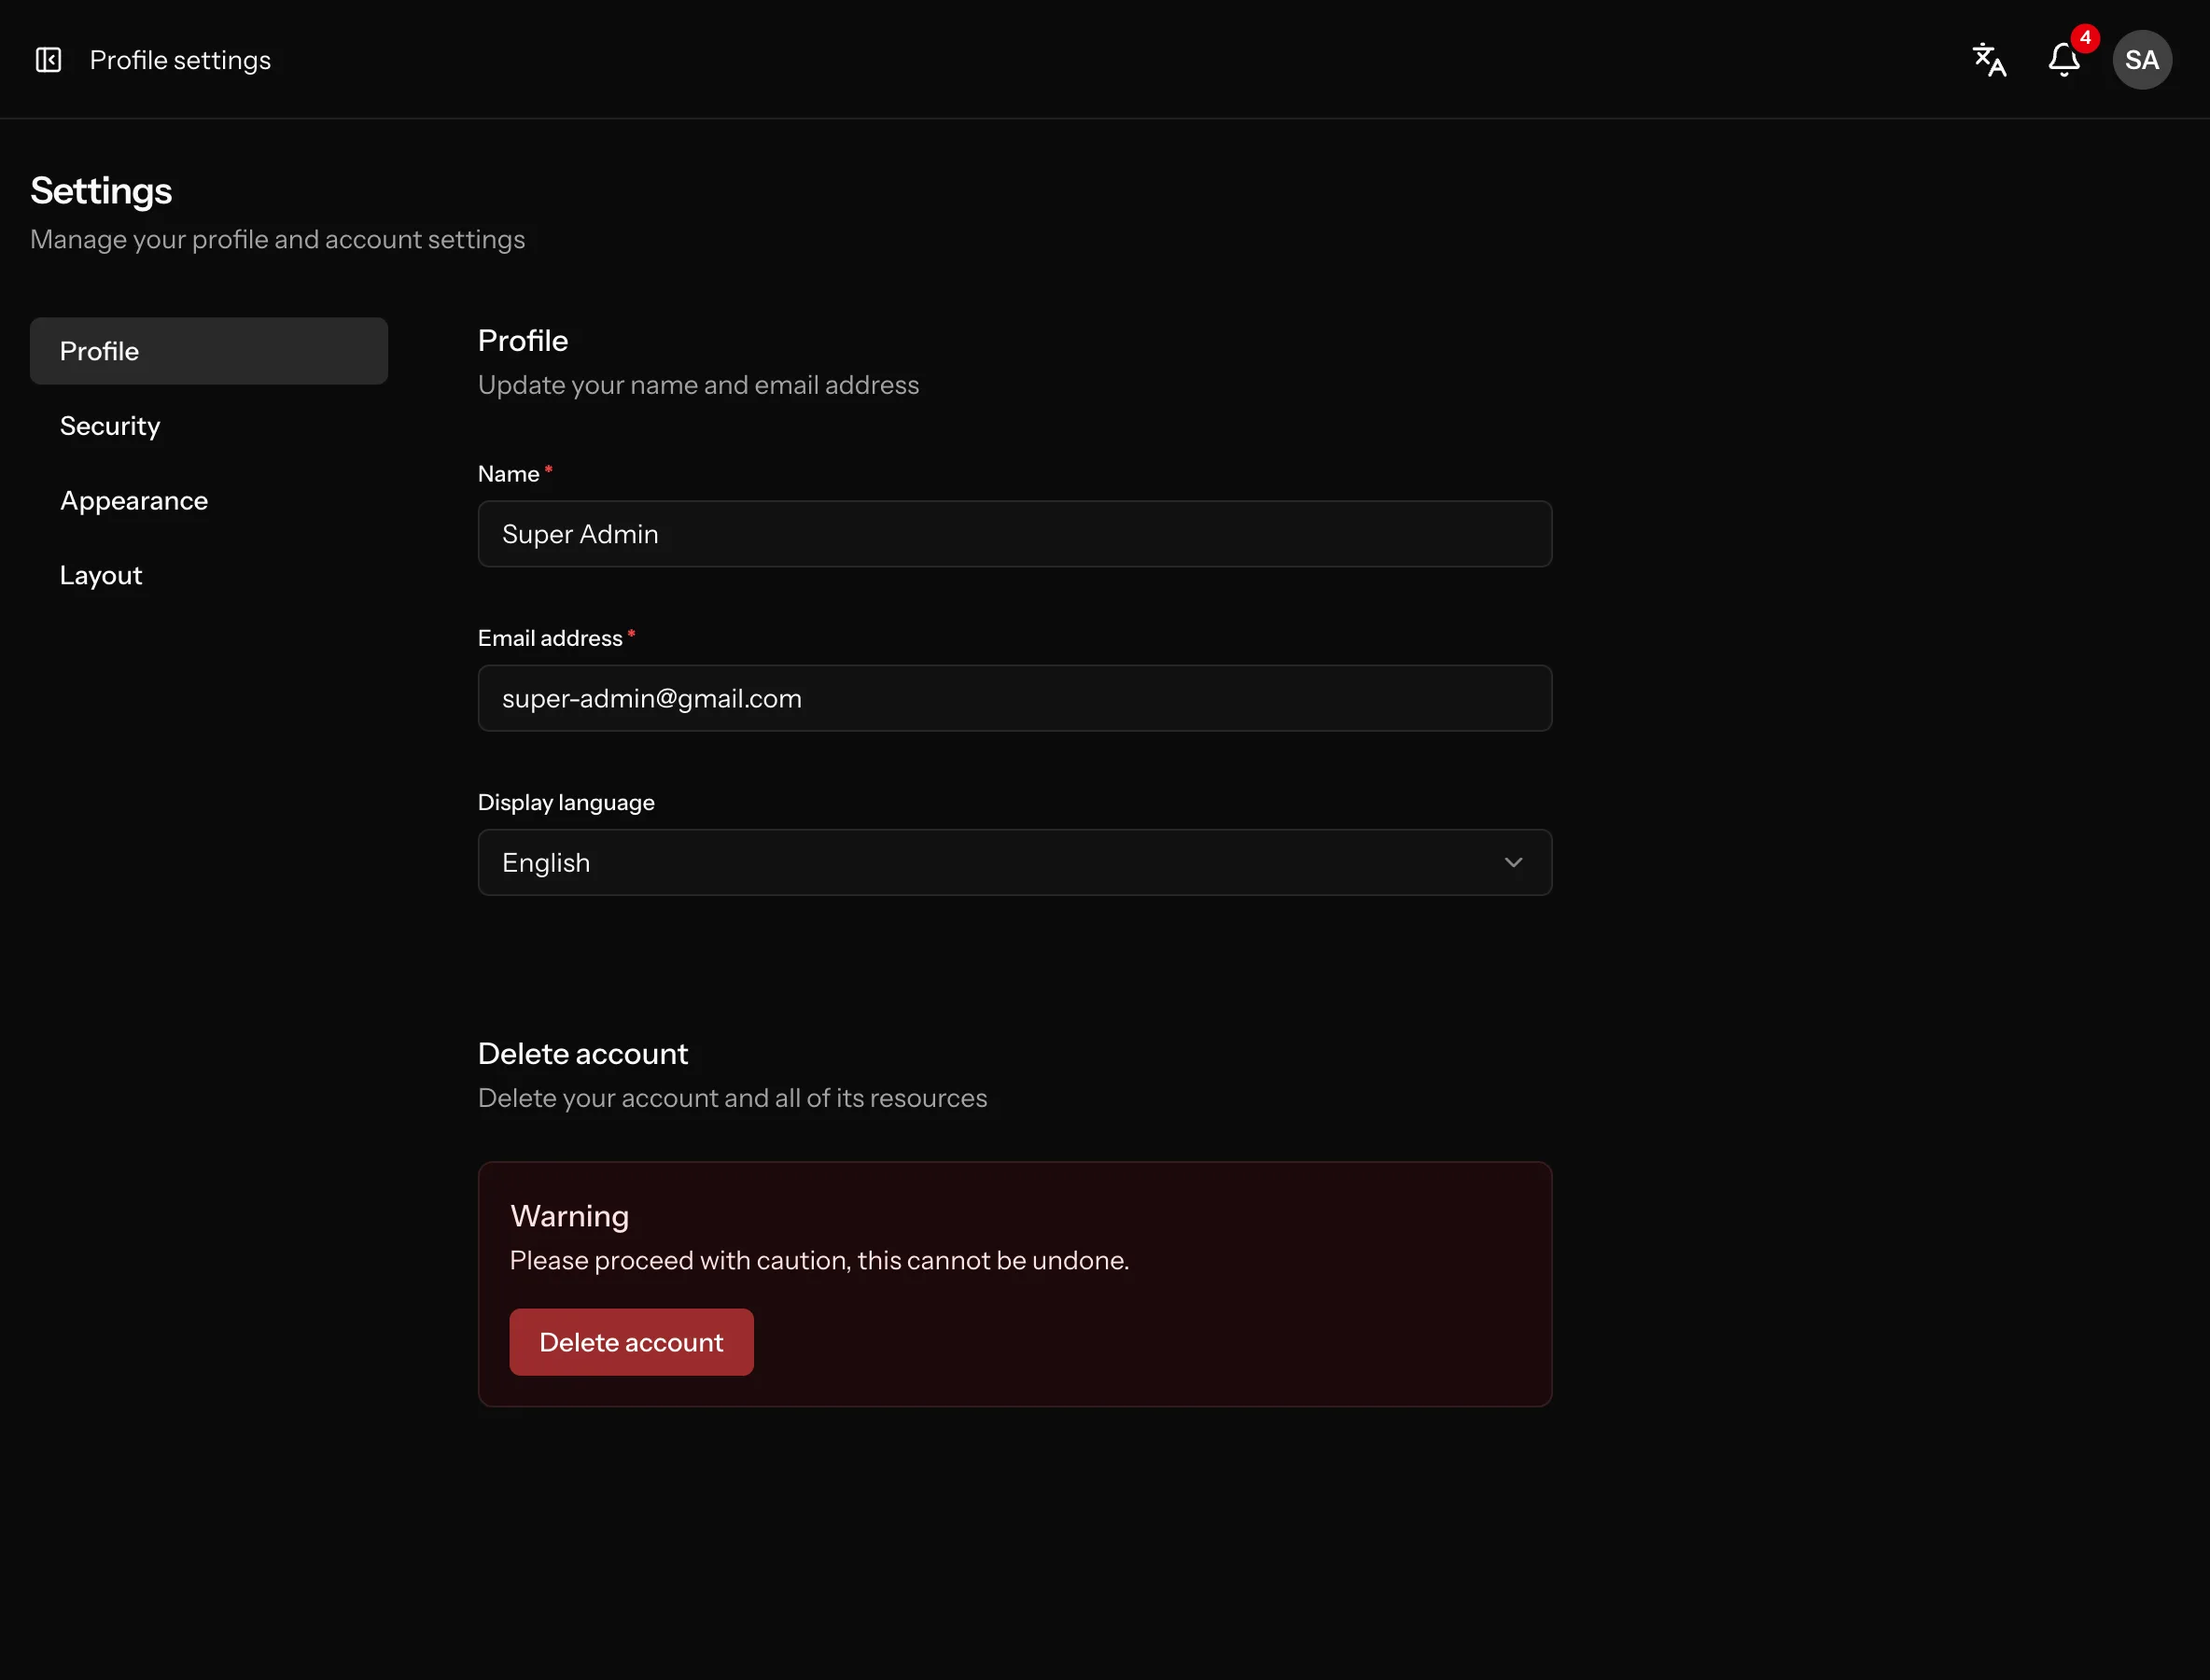Expand the Display language dropdown
2210x1680 pixels.
tap(1015, 862)
